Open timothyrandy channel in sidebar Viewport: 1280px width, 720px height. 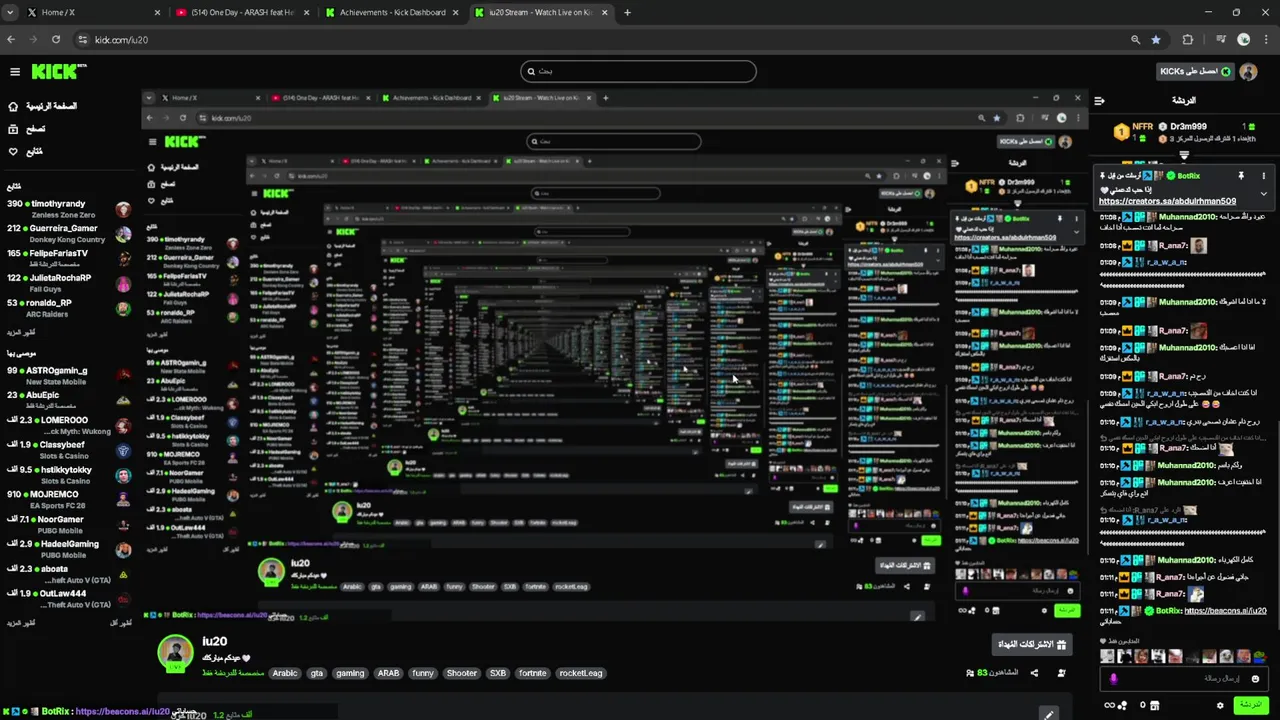point(68,209)
